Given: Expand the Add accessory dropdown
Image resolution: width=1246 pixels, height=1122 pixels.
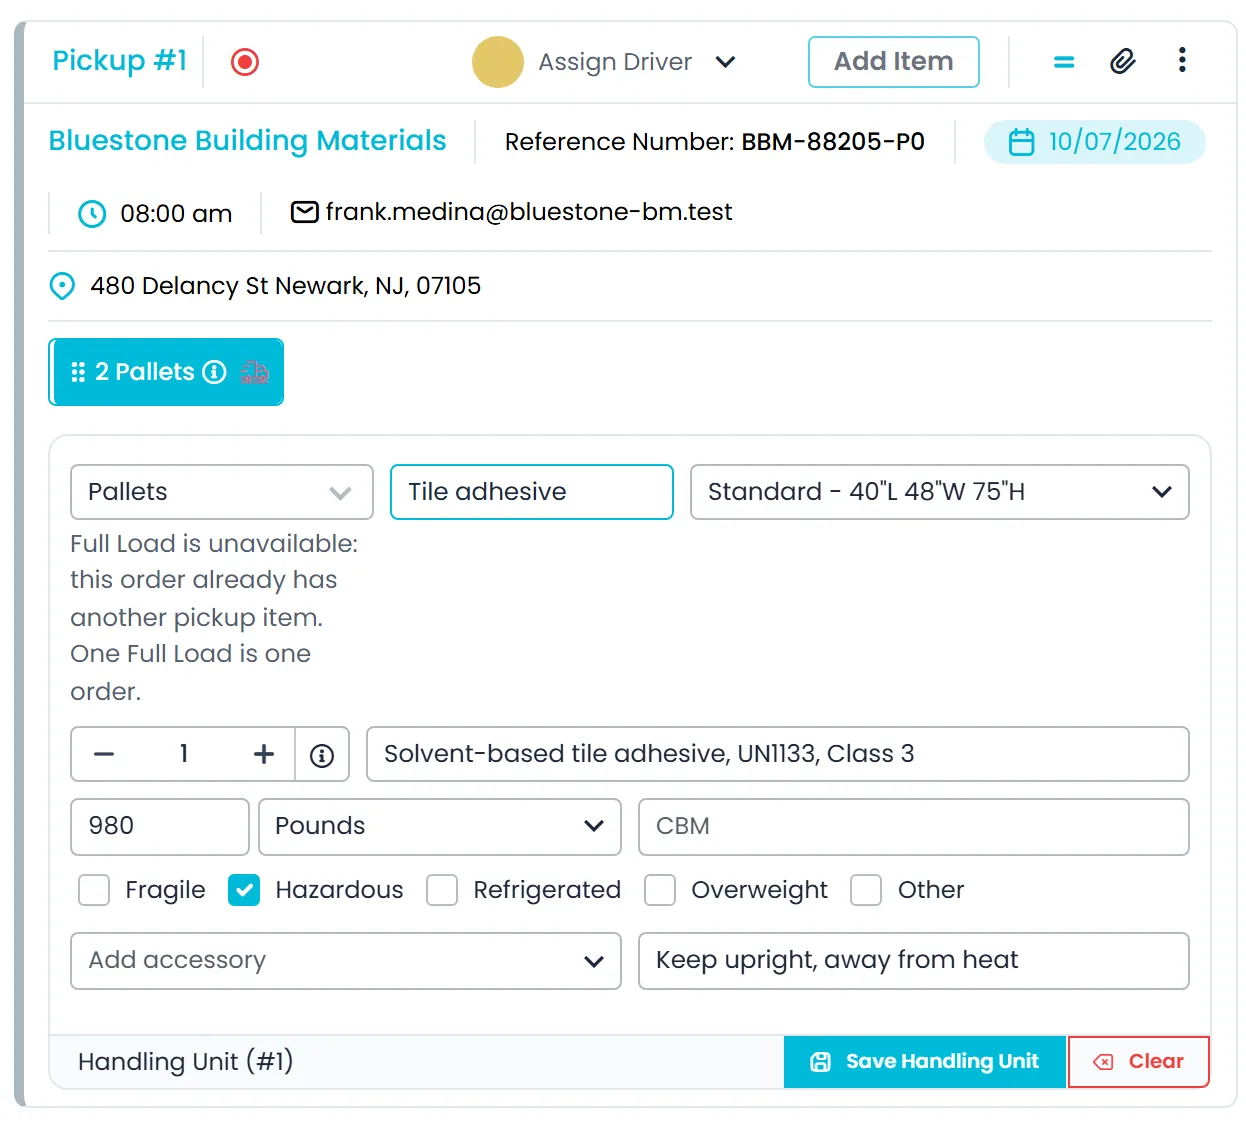Looking at the screenshot, I should pos(346,961).
